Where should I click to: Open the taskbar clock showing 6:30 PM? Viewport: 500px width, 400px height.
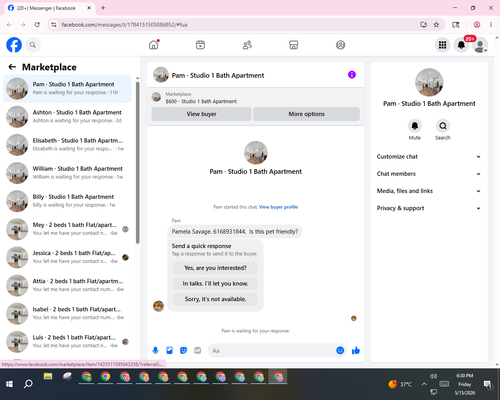[x=465, y=384]
